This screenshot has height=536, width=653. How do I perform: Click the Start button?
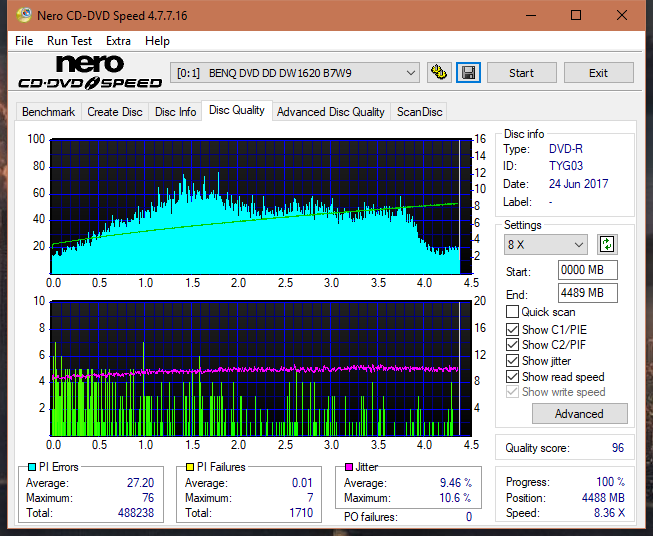(521, 73)
